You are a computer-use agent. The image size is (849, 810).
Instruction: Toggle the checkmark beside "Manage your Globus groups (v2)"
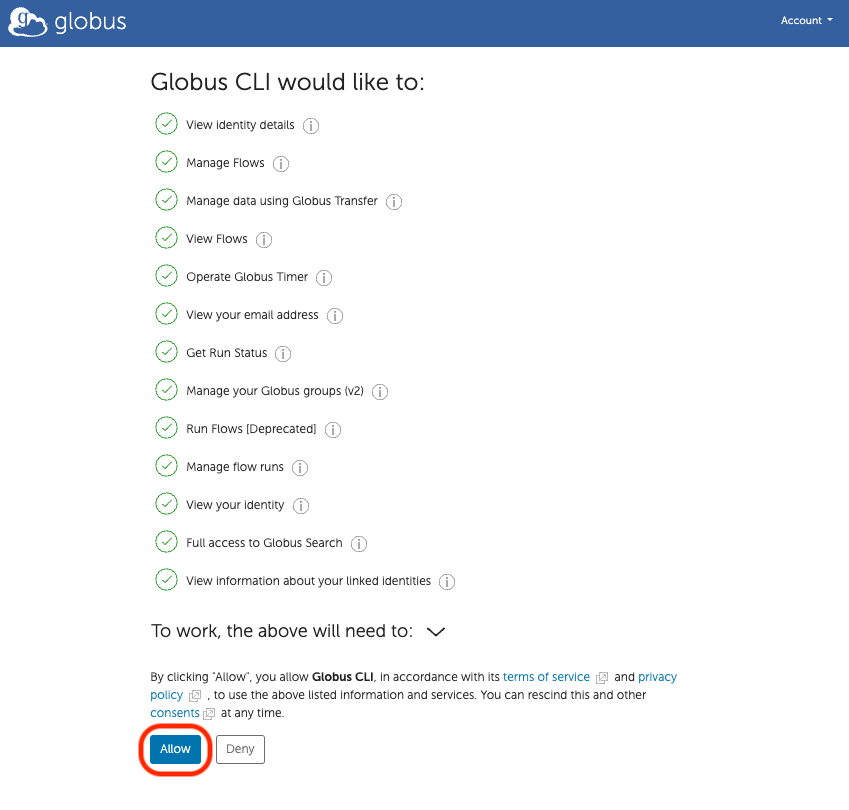(x=166, y=390)
